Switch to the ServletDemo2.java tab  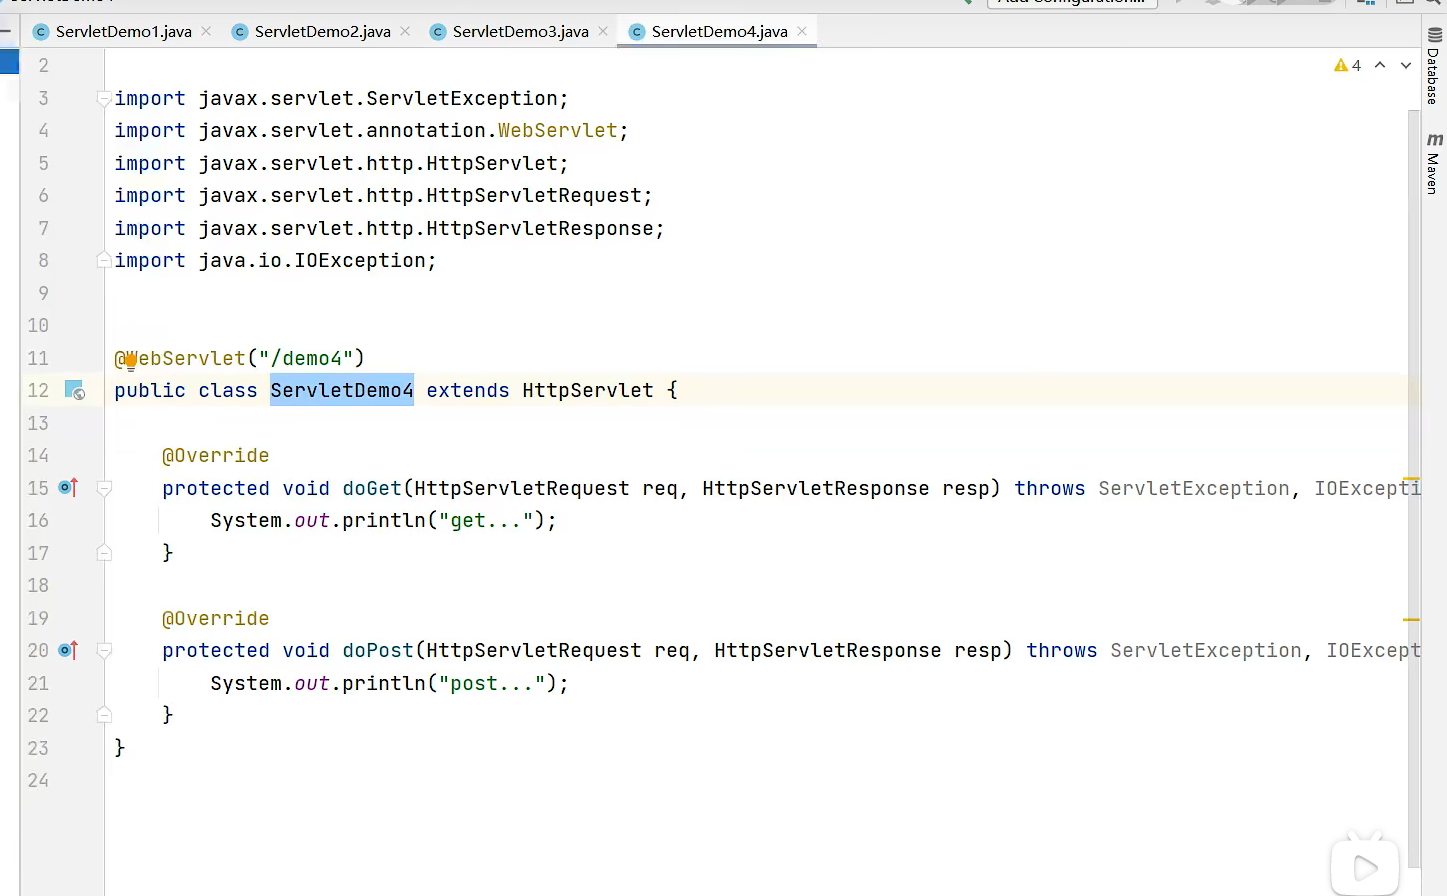click(322, 31)
